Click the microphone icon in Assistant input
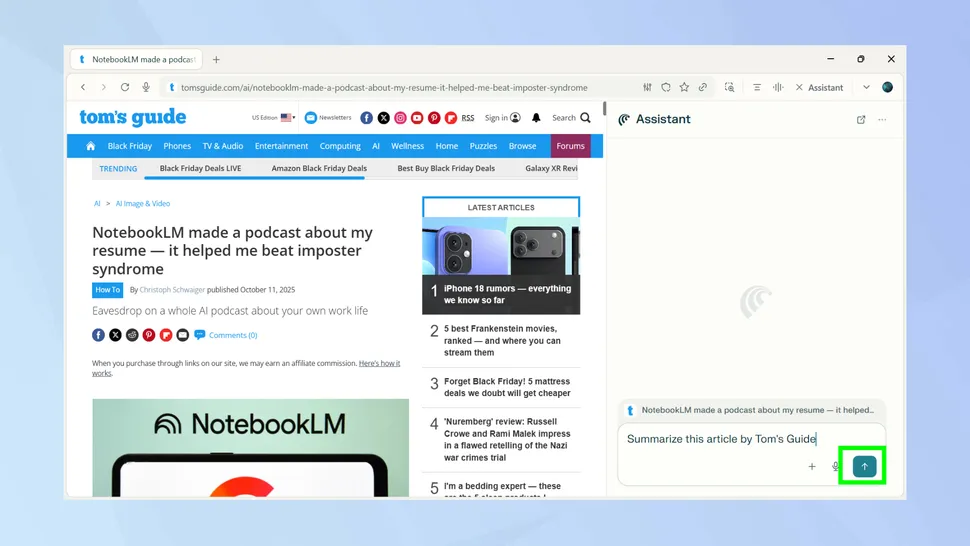The image size is (970, 546). click(836, 466)
